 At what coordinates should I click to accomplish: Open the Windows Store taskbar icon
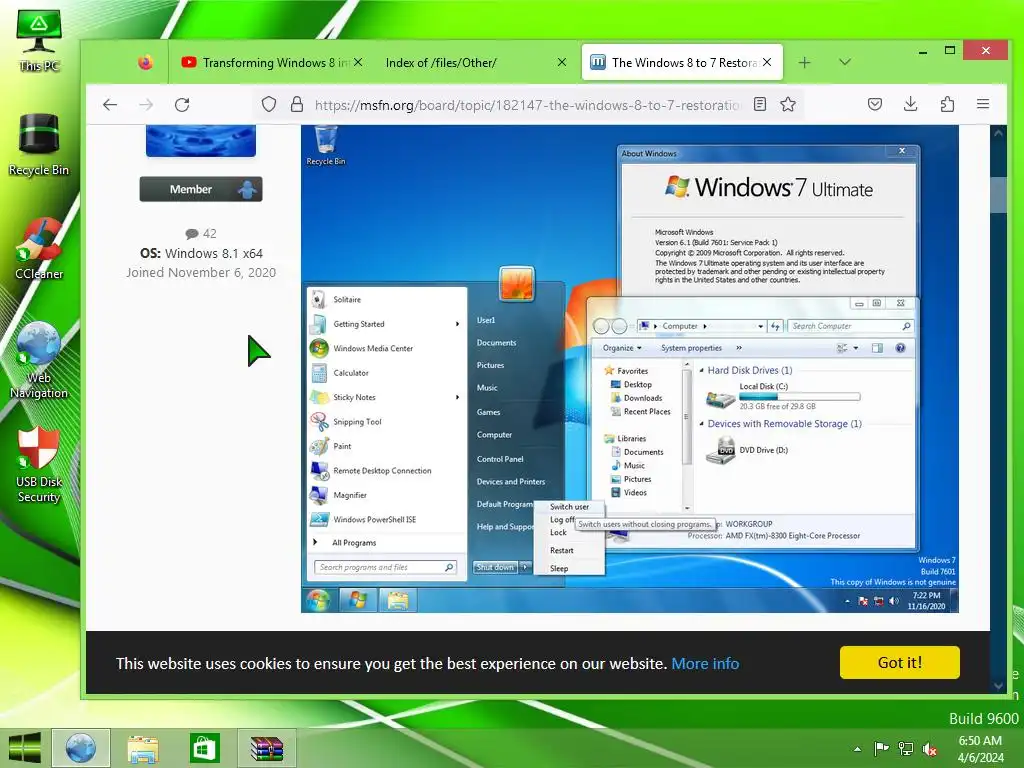click(x=204, y=748)
